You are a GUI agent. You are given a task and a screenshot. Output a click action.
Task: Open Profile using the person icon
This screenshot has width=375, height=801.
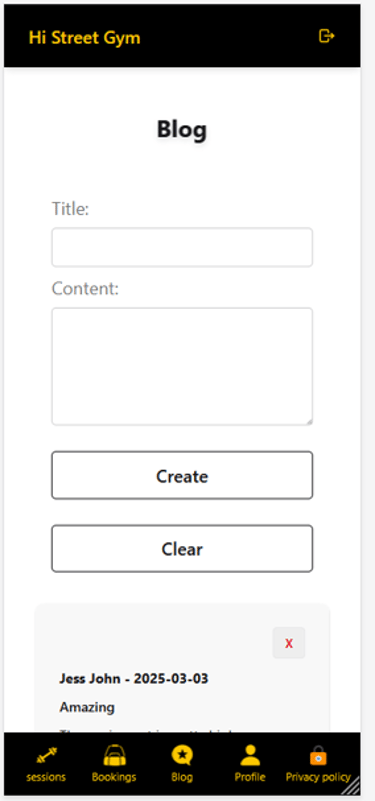point(250,756)
